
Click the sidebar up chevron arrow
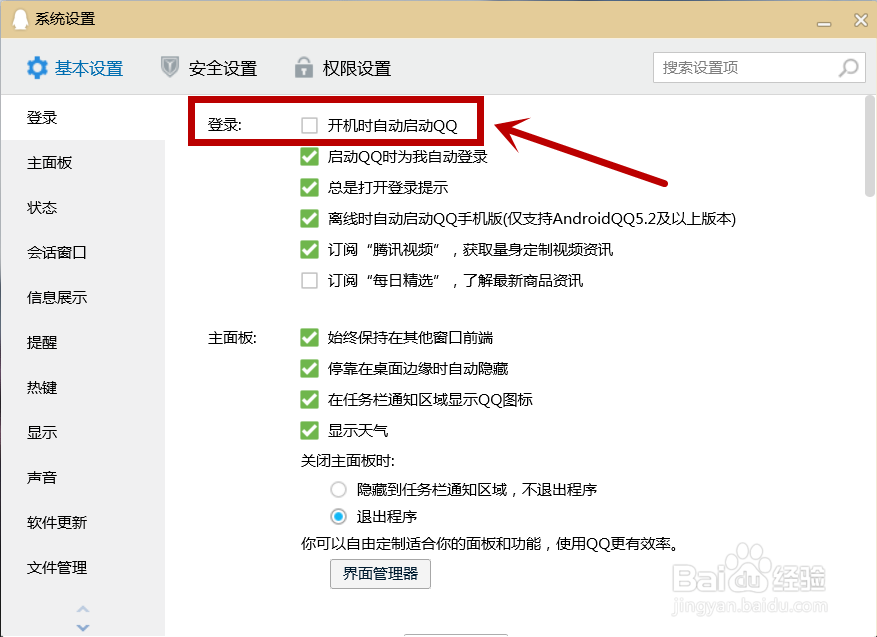click(83, 609)
